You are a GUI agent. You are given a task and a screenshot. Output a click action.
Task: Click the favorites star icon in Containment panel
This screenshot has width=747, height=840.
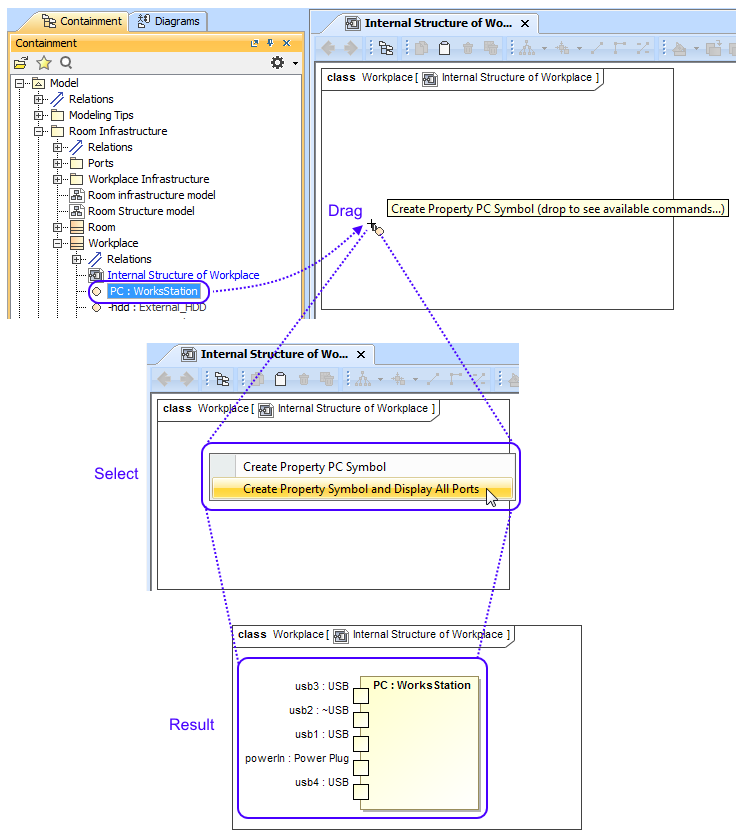44,63
